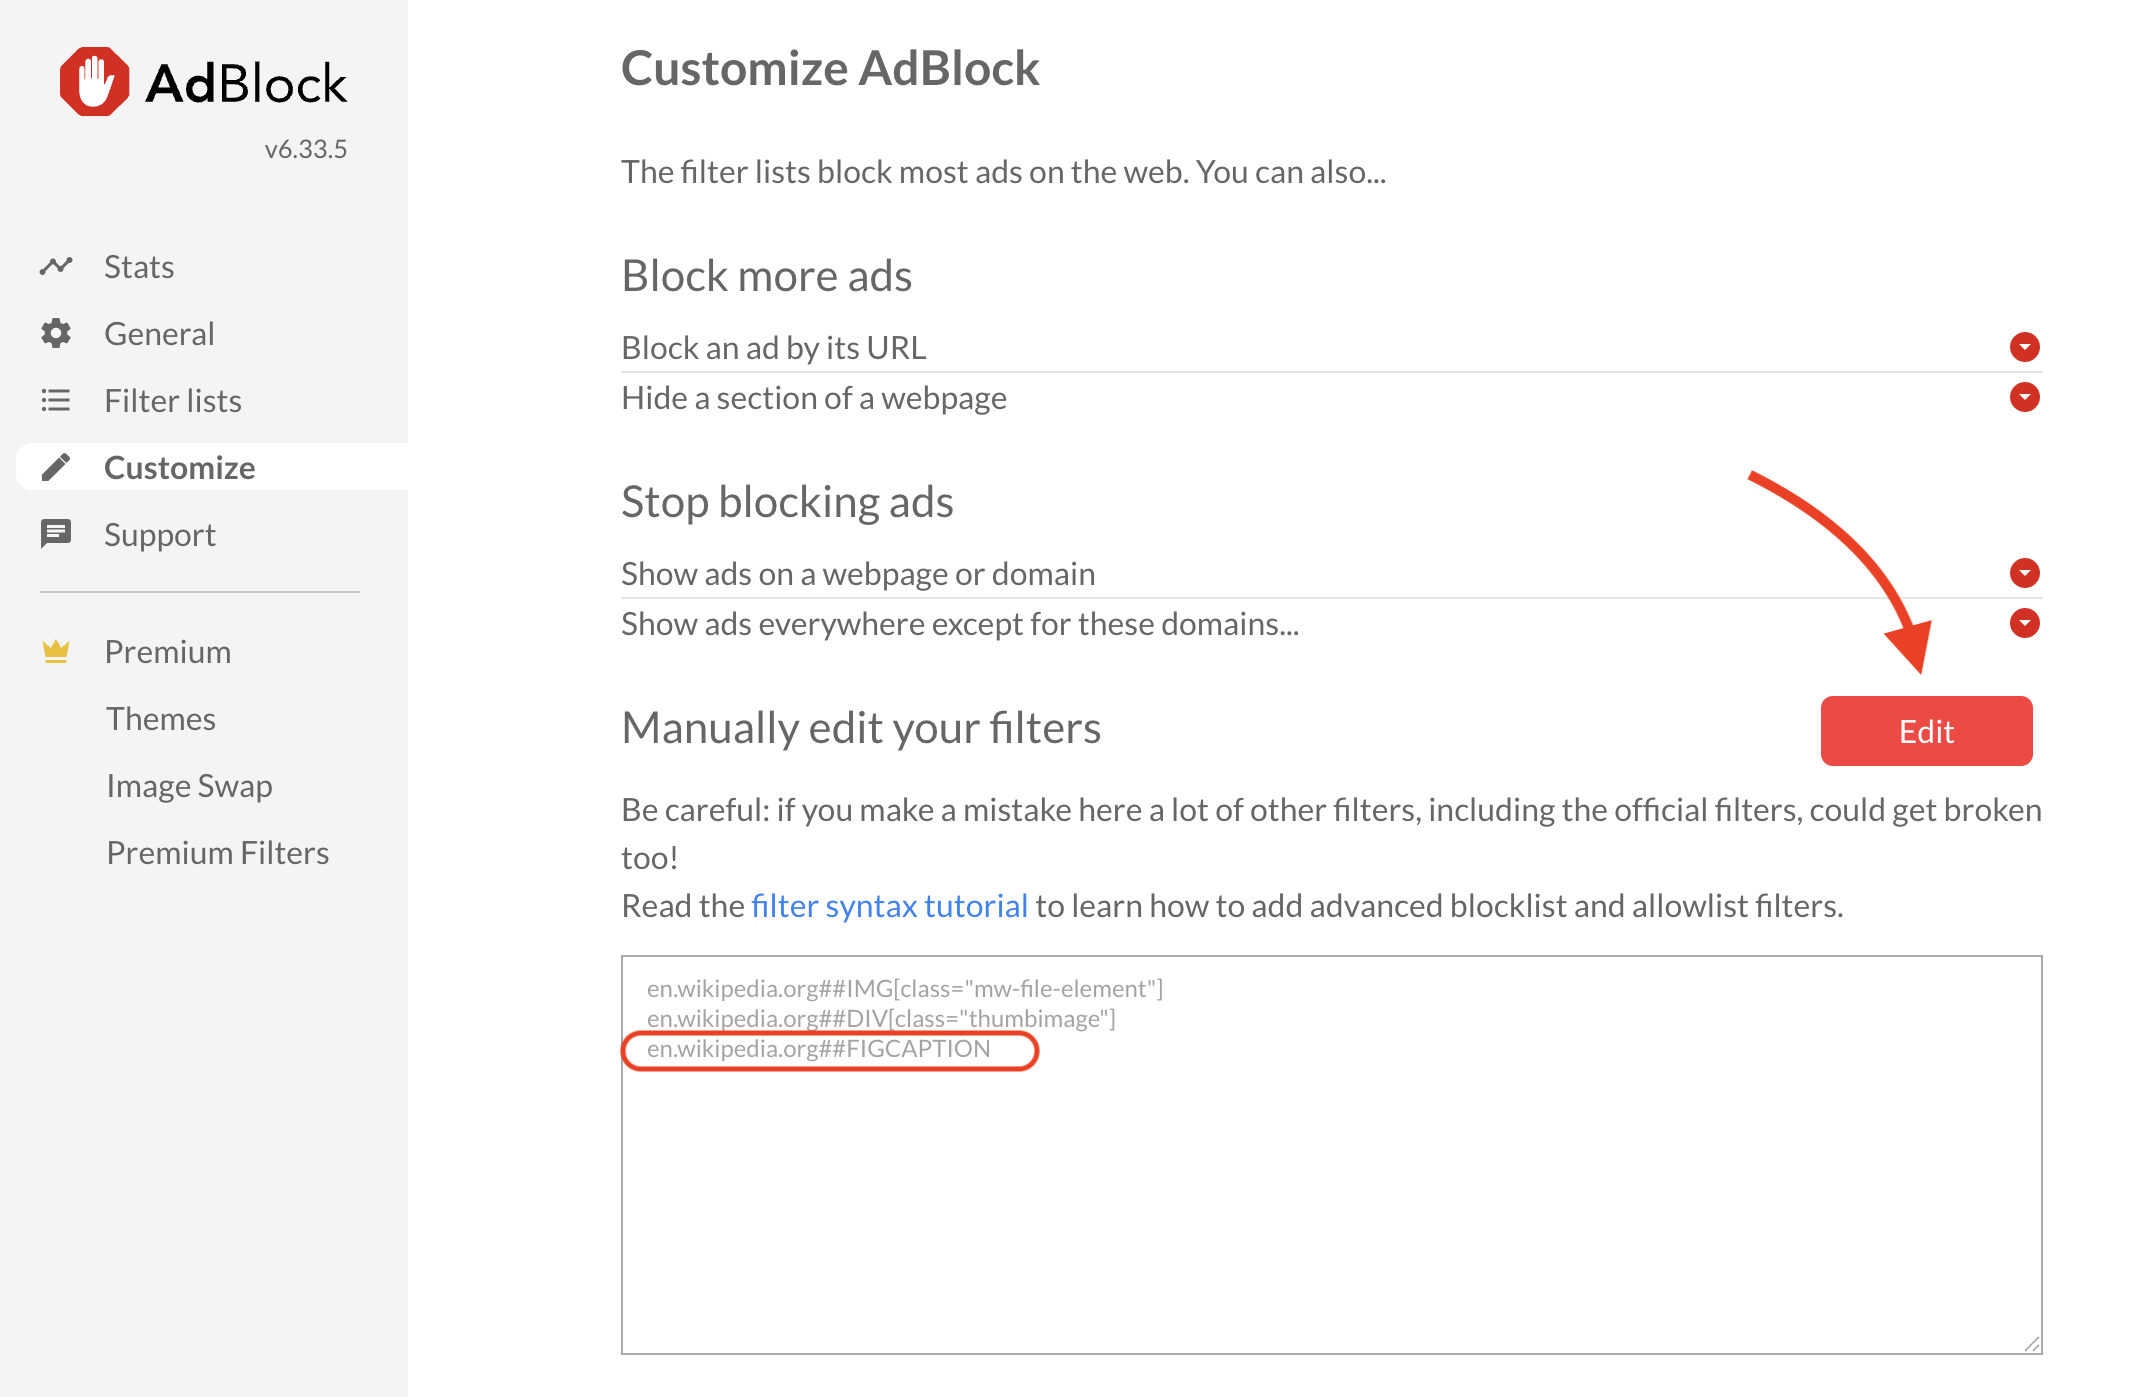Open the filter syntax tutorial link

(x=889, y=906)
